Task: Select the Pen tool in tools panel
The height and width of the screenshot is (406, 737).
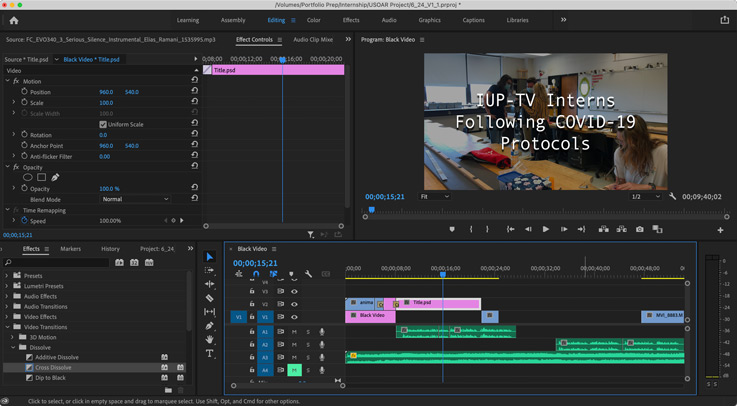Action: (210, 326)
